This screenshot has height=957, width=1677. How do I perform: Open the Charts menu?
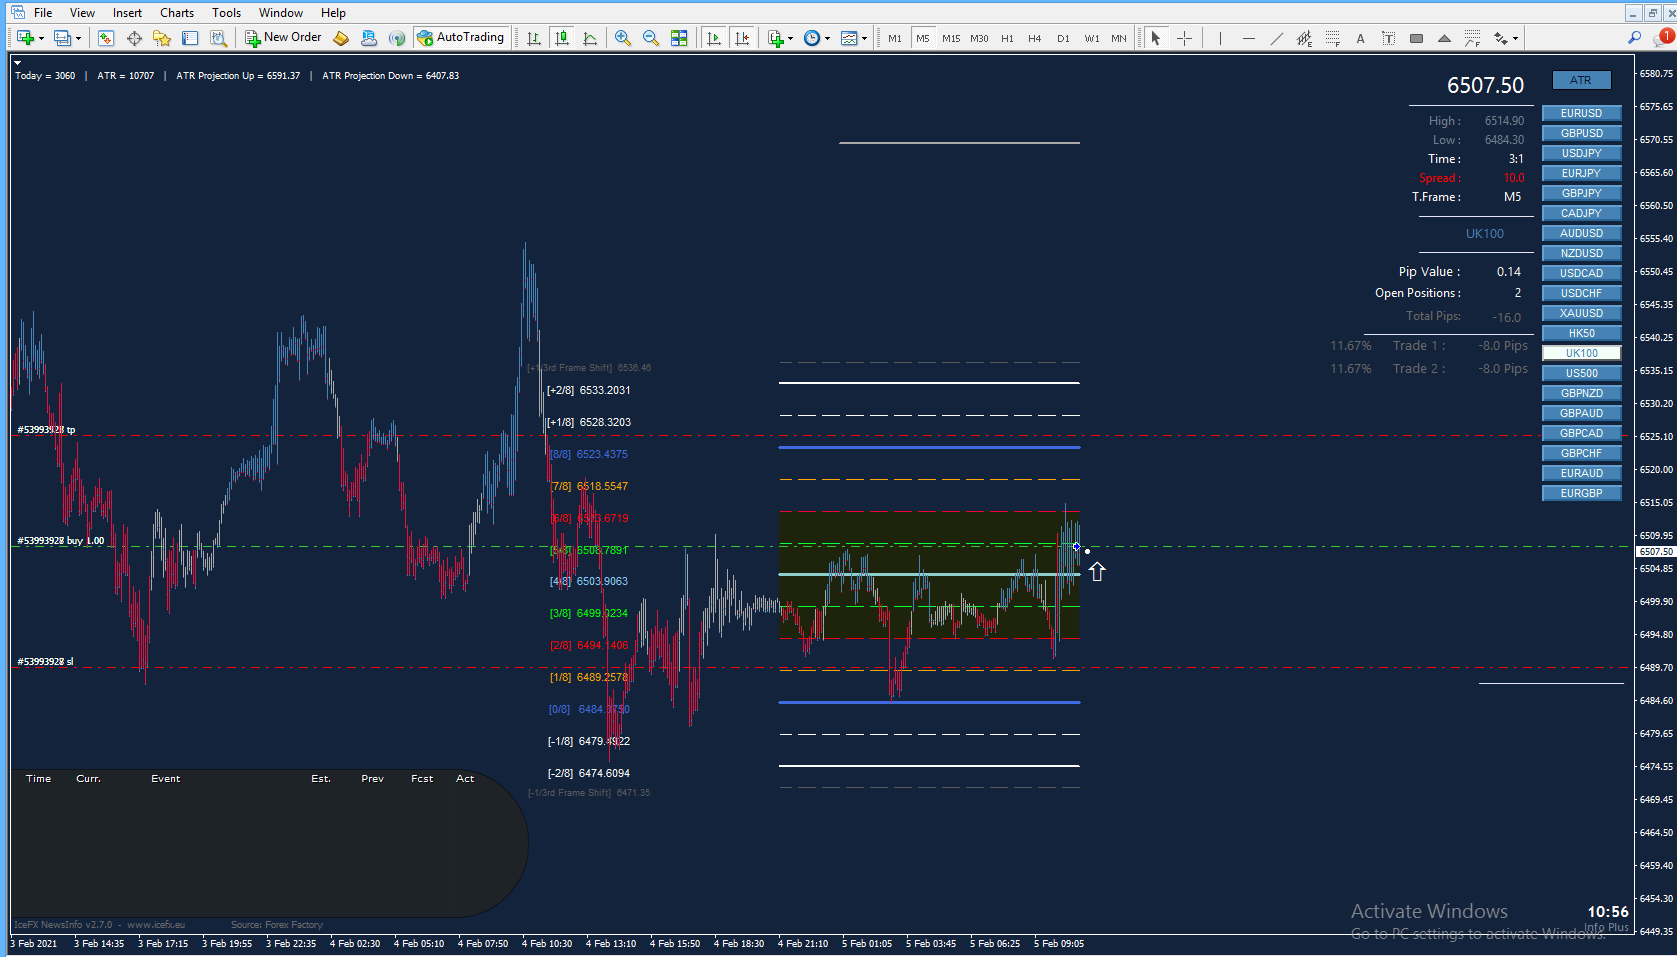pyautogui.click(x=177, y=13)
